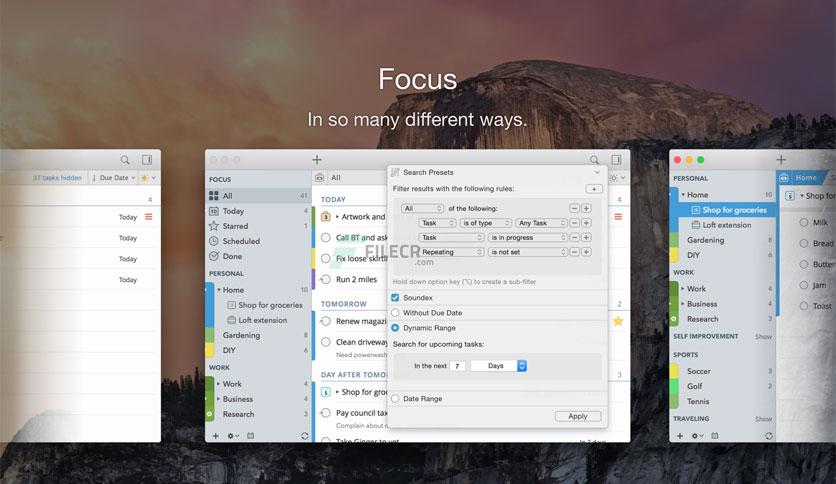Check off Bread in the right window
836x484 pixels.
[x=804, y=243]
